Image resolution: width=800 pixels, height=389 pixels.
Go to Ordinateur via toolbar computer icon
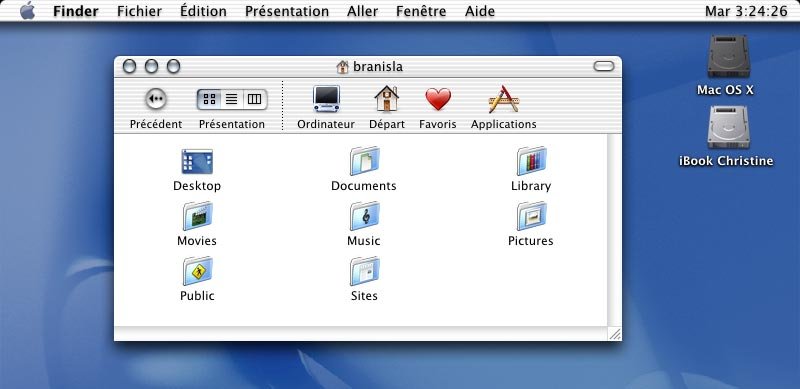coord(326,99)
